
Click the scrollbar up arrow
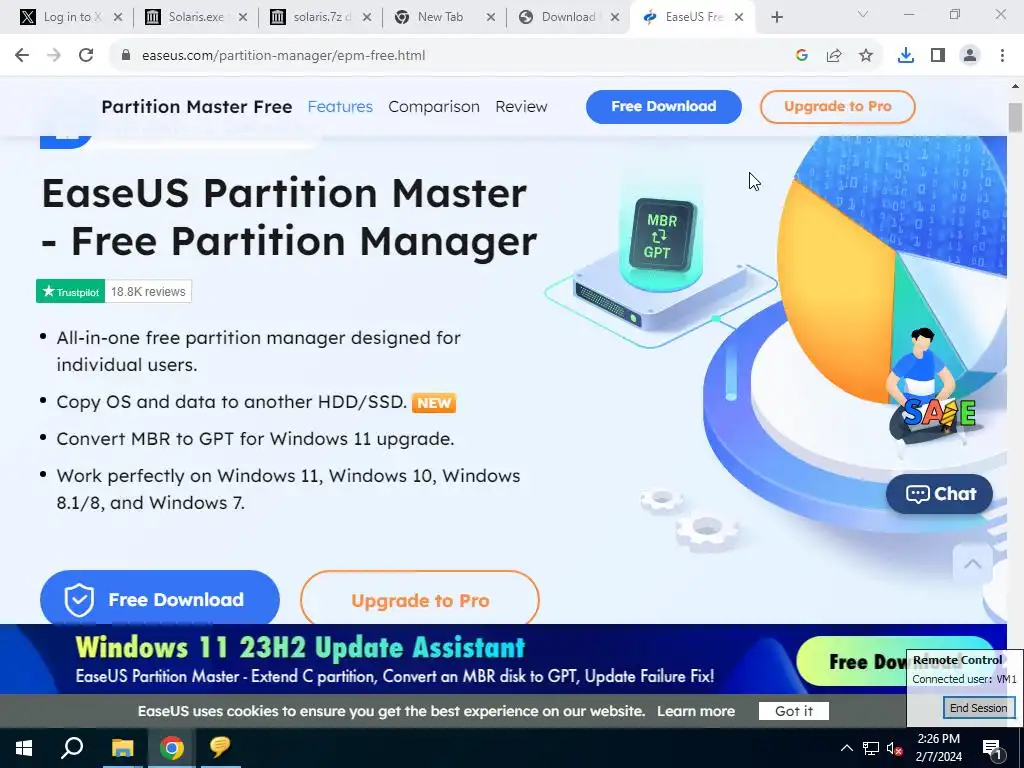click(x=1015, y=86)
